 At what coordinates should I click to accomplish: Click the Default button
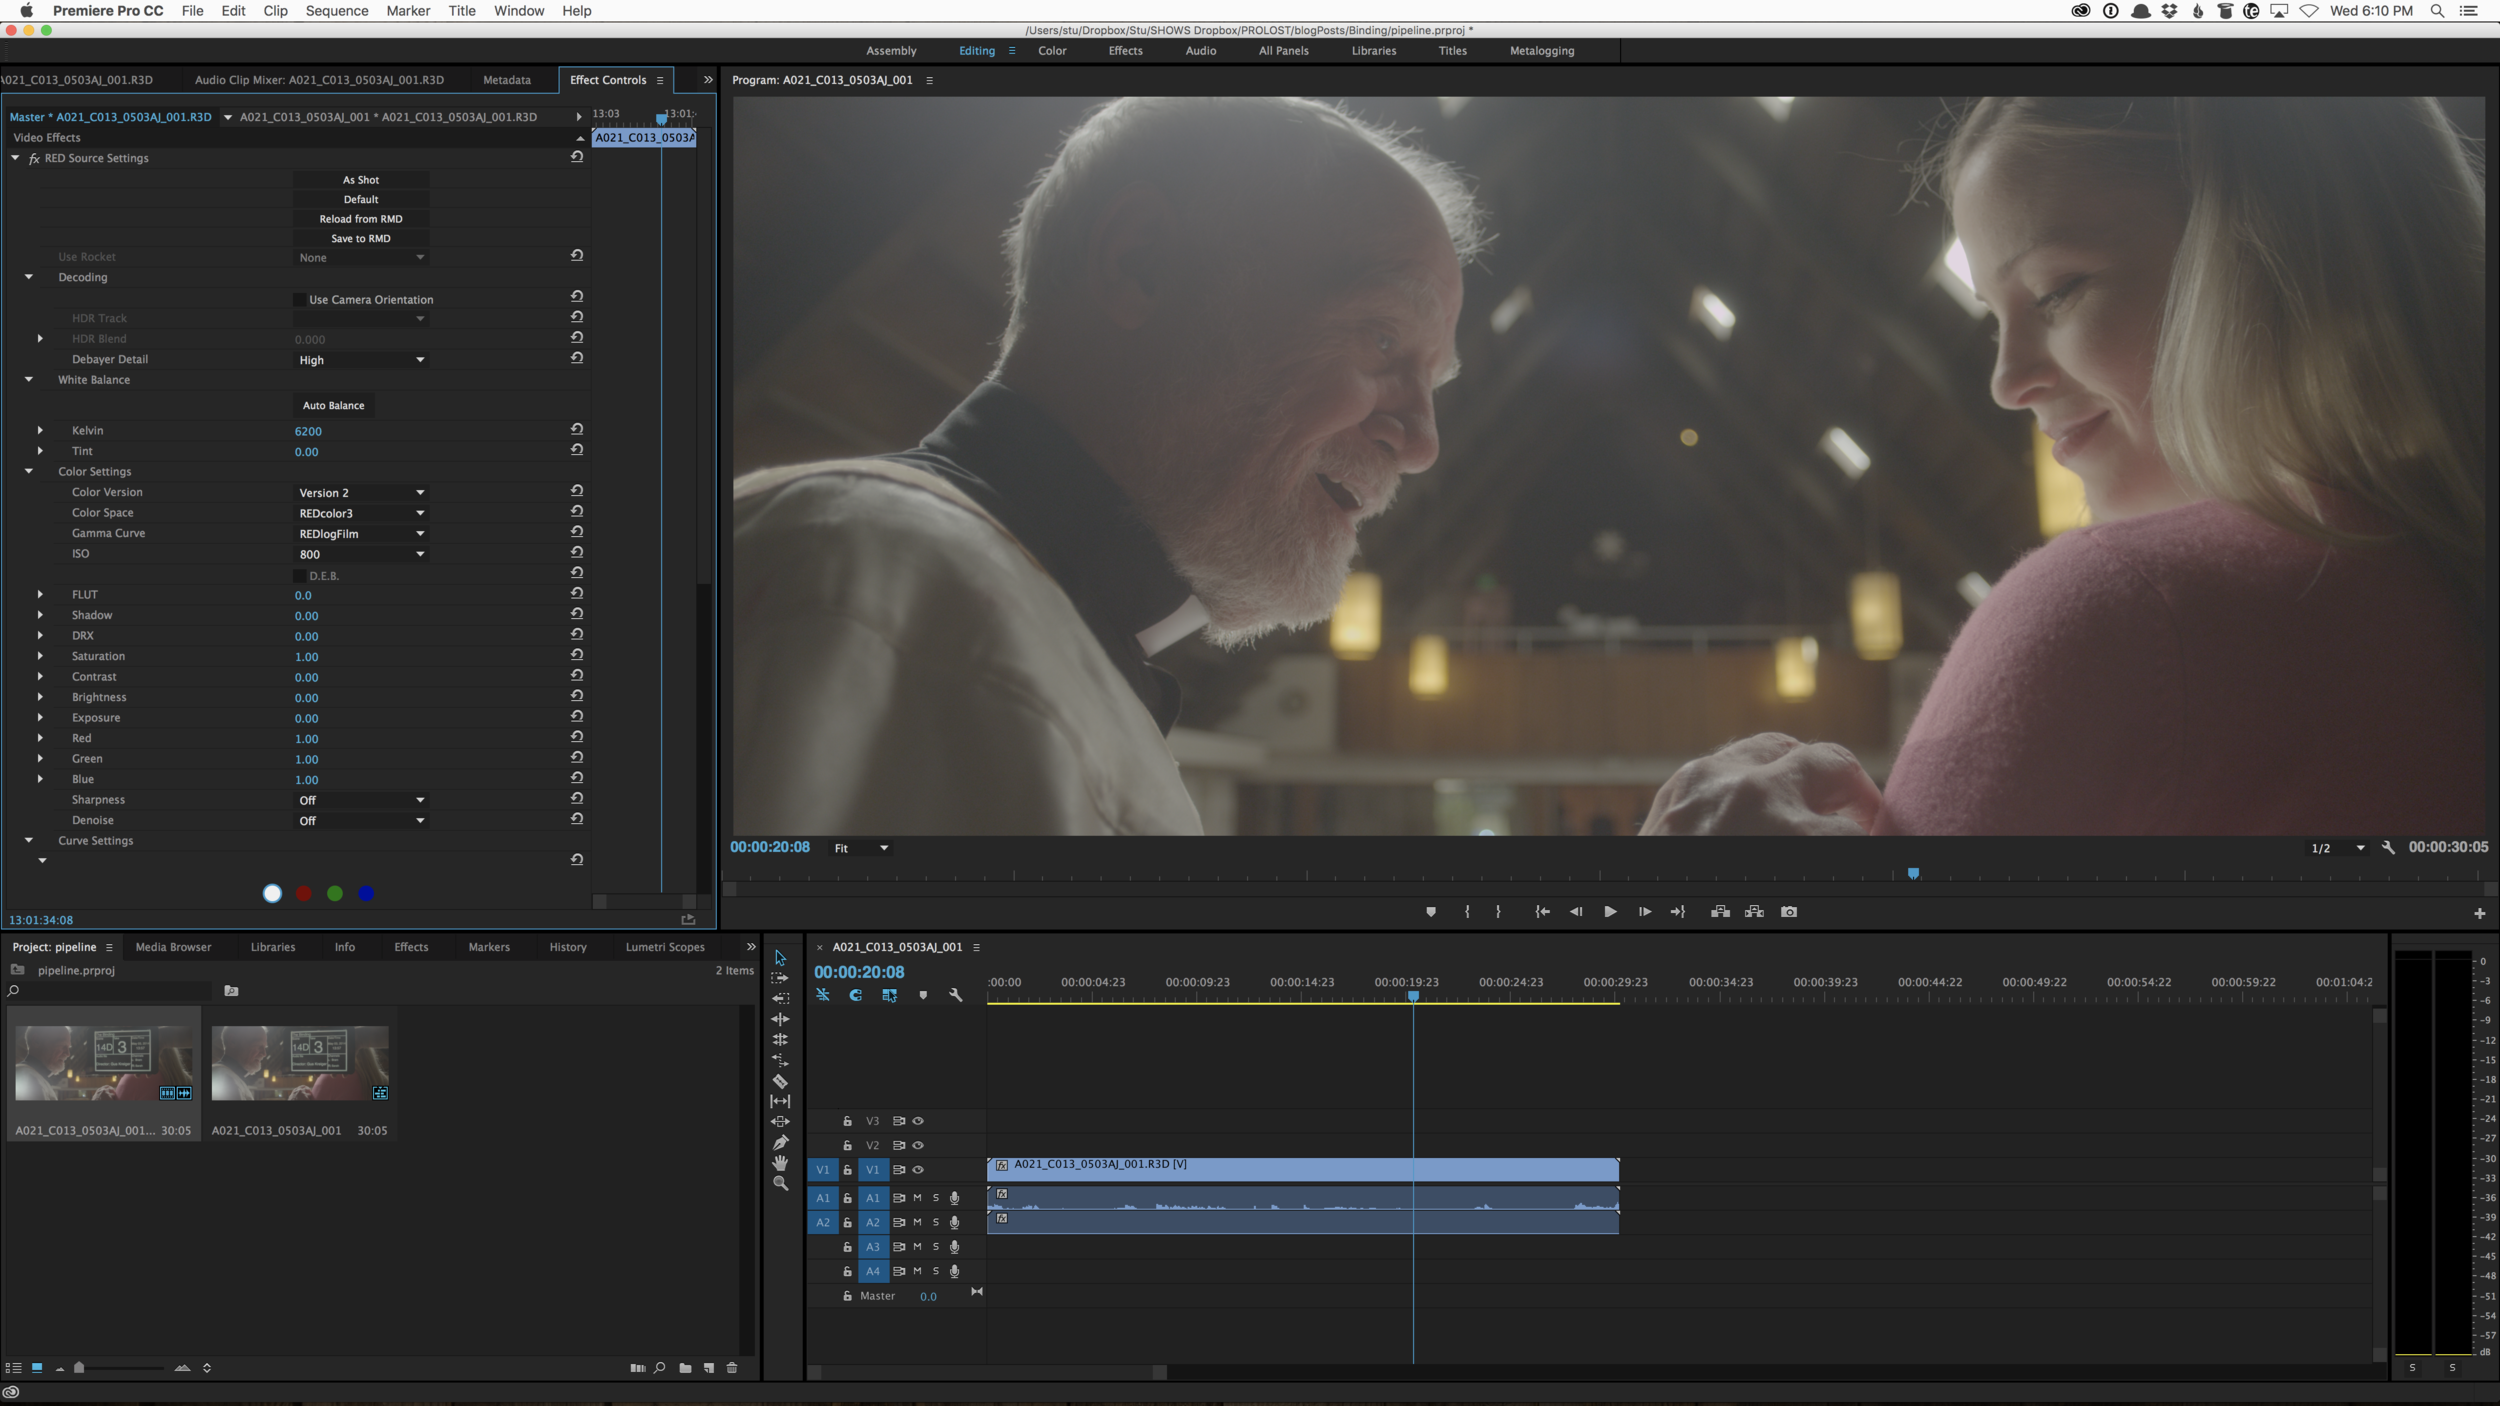click(x=361, y=199)
